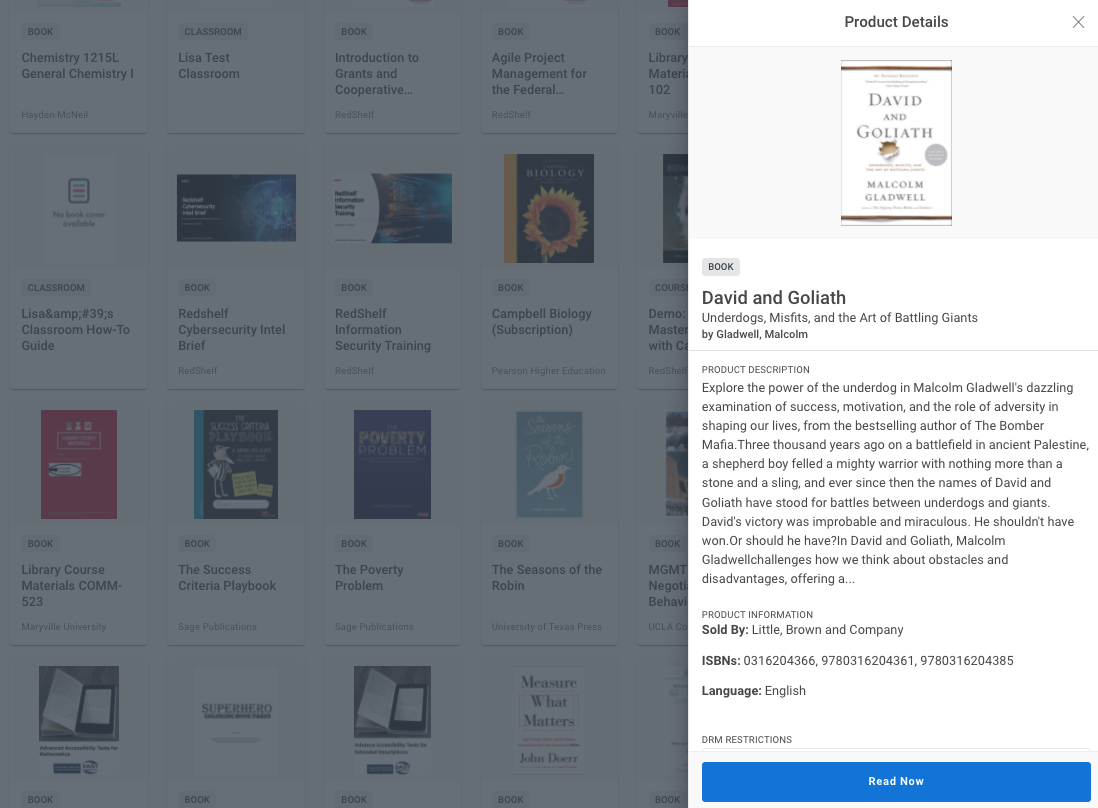The image size is (1098, 808).
Task: Click the BOOK tag on The Seasons of the Robin
Action: 510,544
